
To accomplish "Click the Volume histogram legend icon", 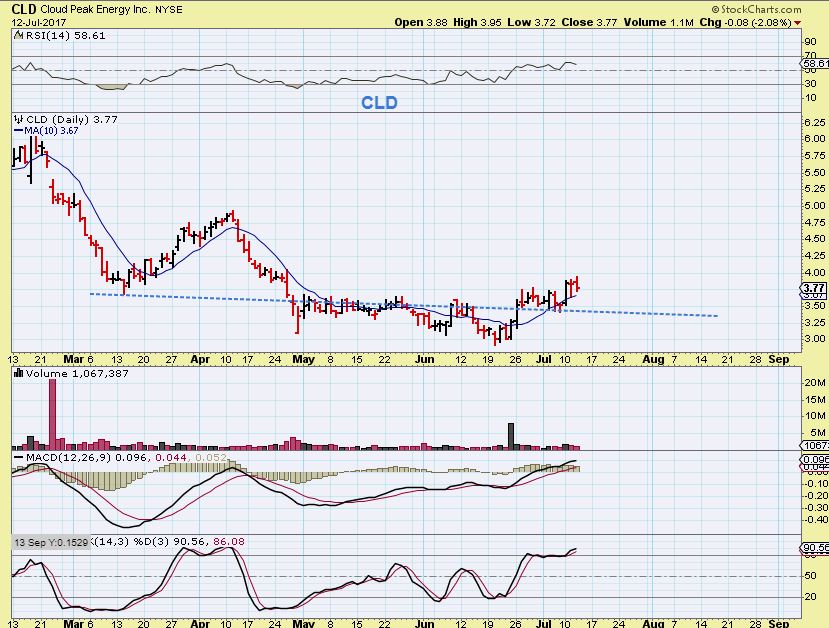I will click(17, 373).
